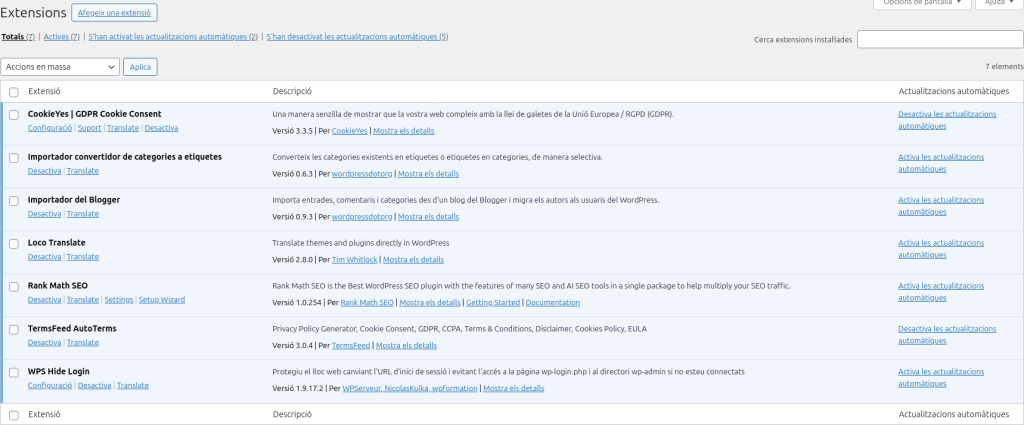This screenshot has height=425, width=1024.
Task: Check the WPS Hide Login row checkbox
Action: [14, 372]
